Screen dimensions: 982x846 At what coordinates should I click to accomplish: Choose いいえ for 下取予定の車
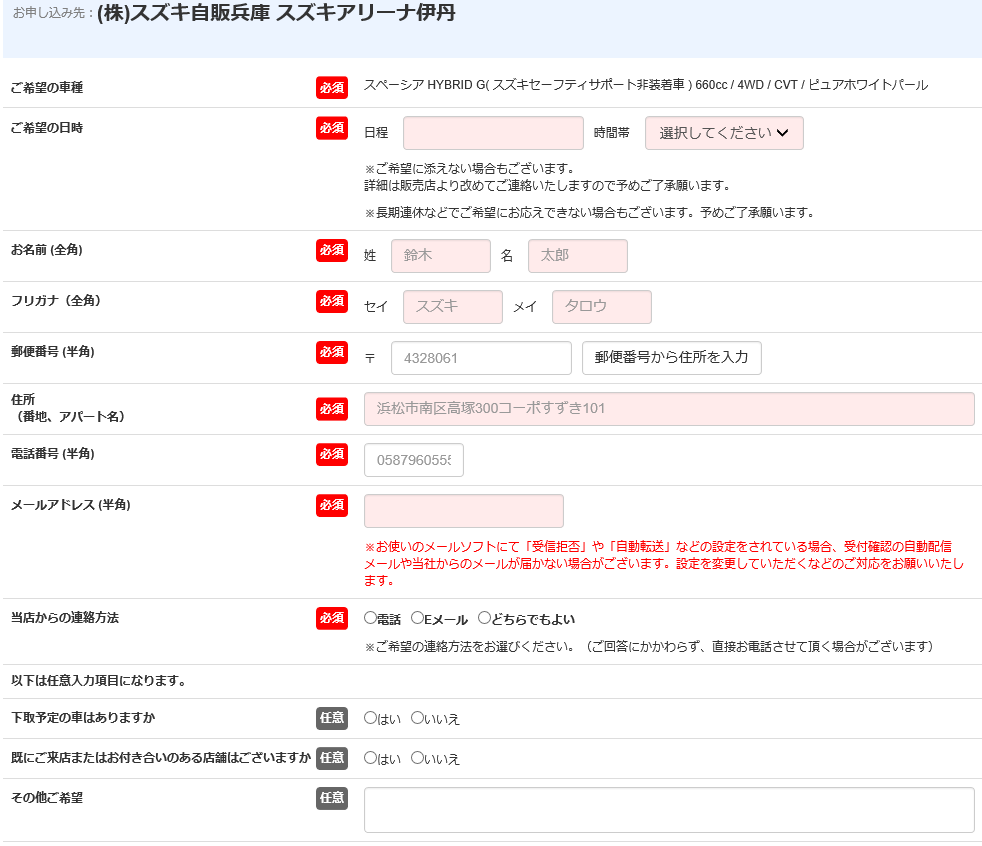(x=417, y=718)
